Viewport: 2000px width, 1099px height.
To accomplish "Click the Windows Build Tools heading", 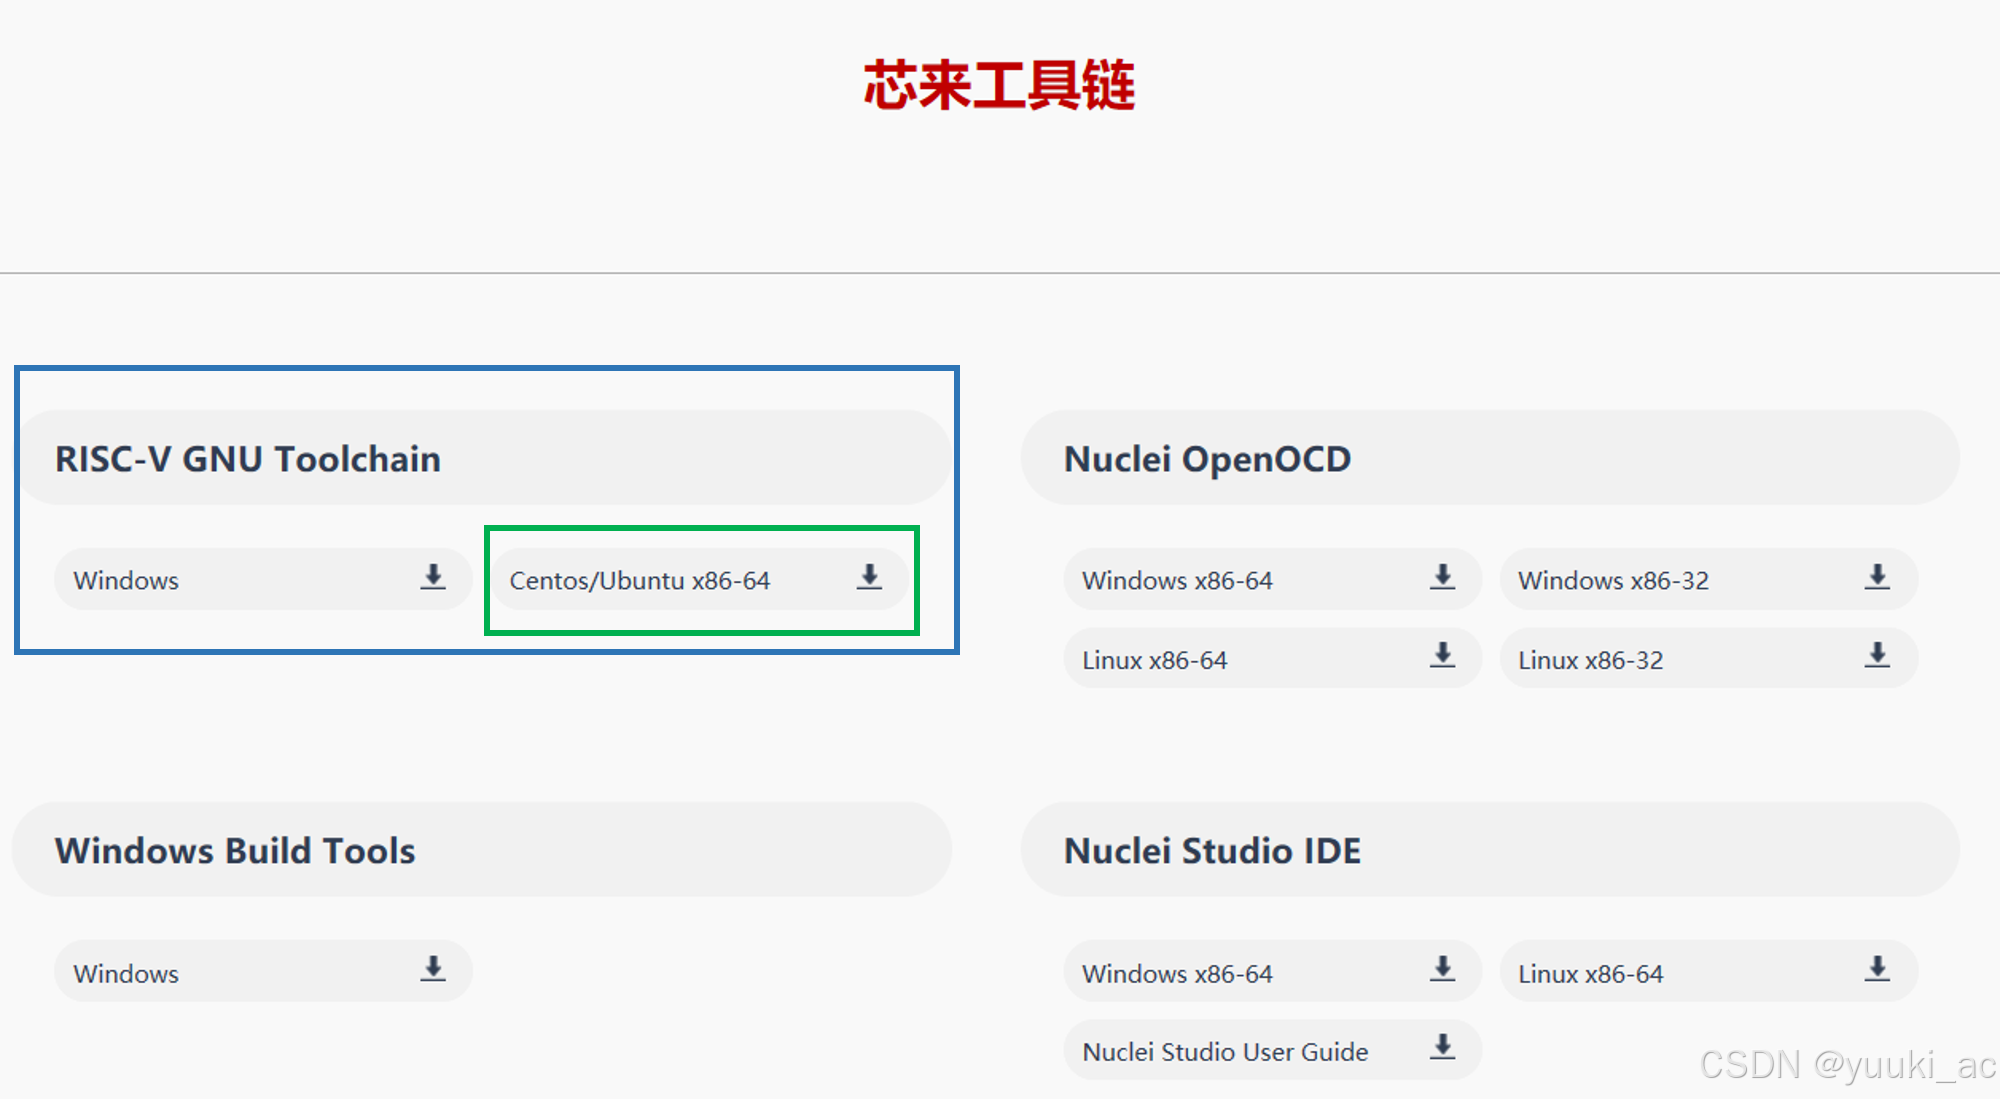I will 235,851.
